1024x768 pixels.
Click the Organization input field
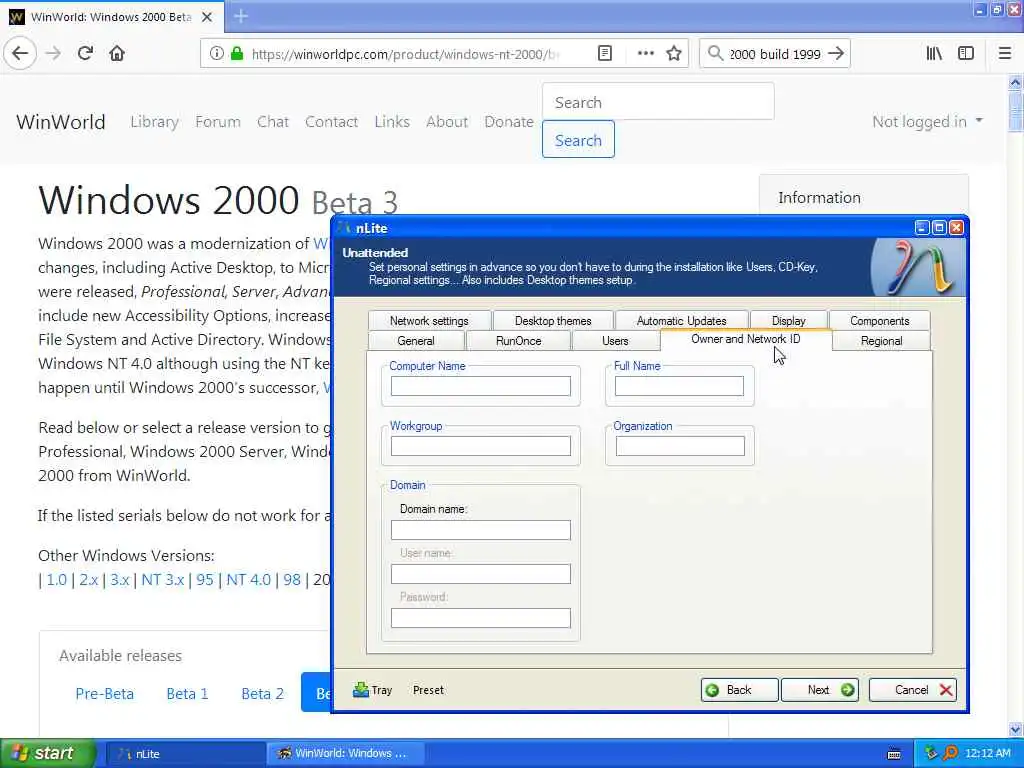(680, 446)
